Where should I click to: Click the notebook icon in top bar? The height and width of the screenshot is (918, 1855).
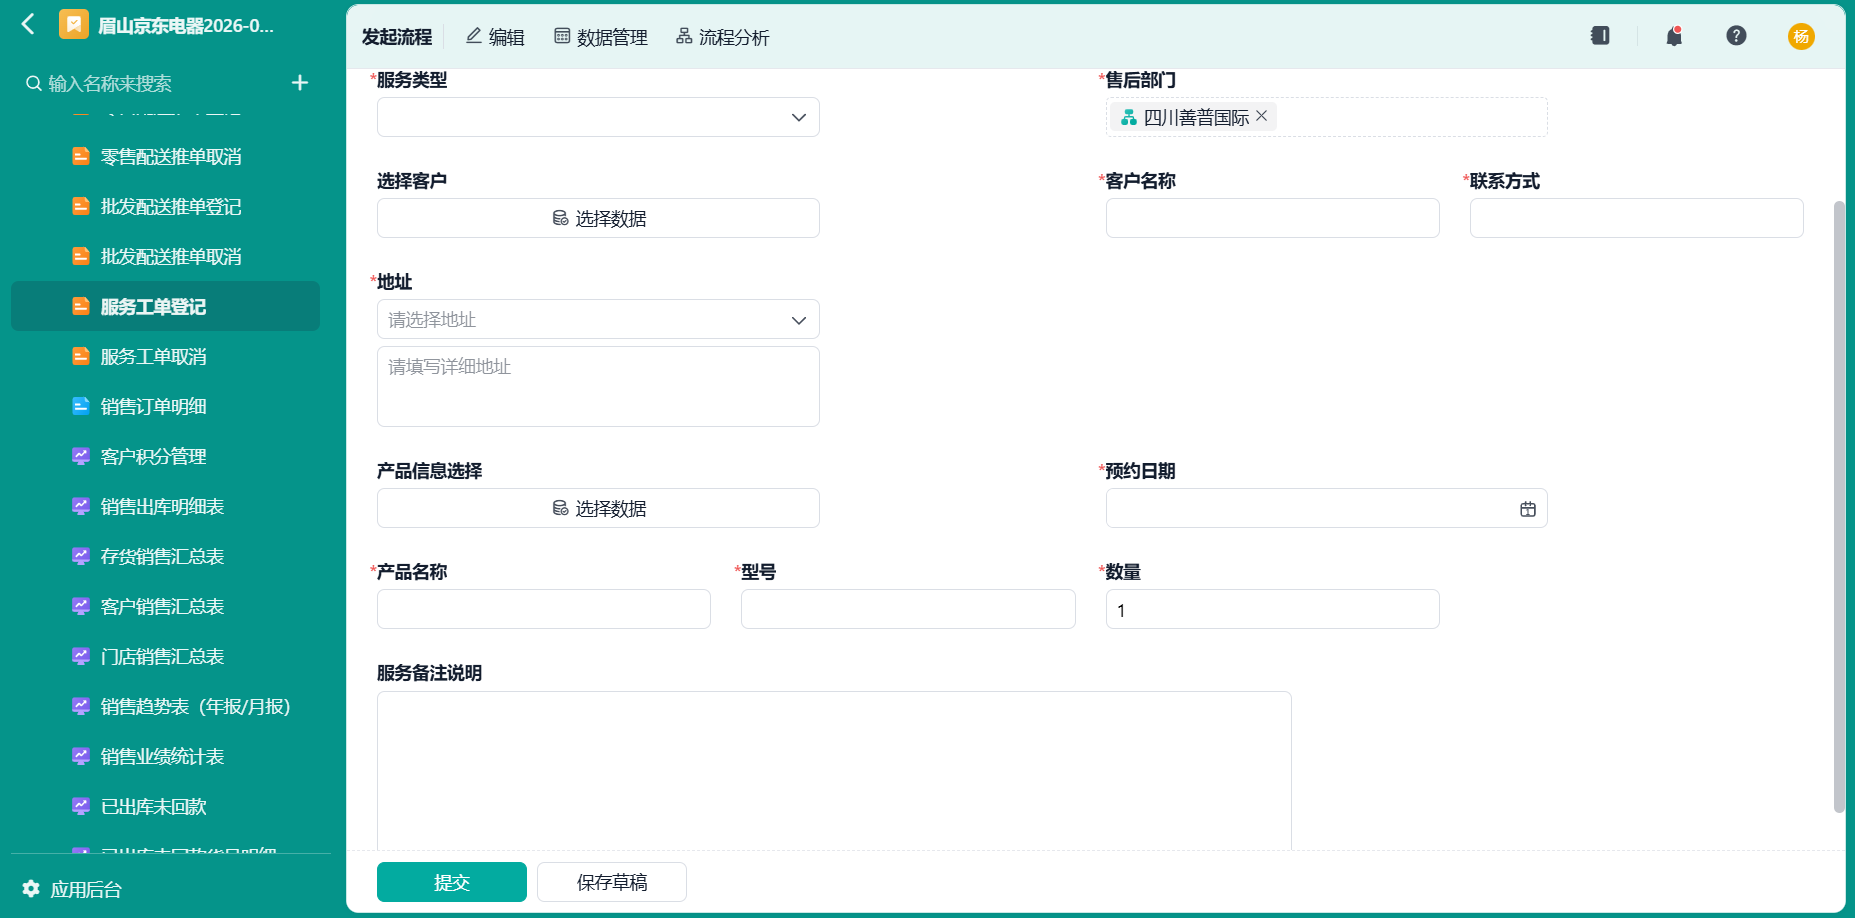1600,36
